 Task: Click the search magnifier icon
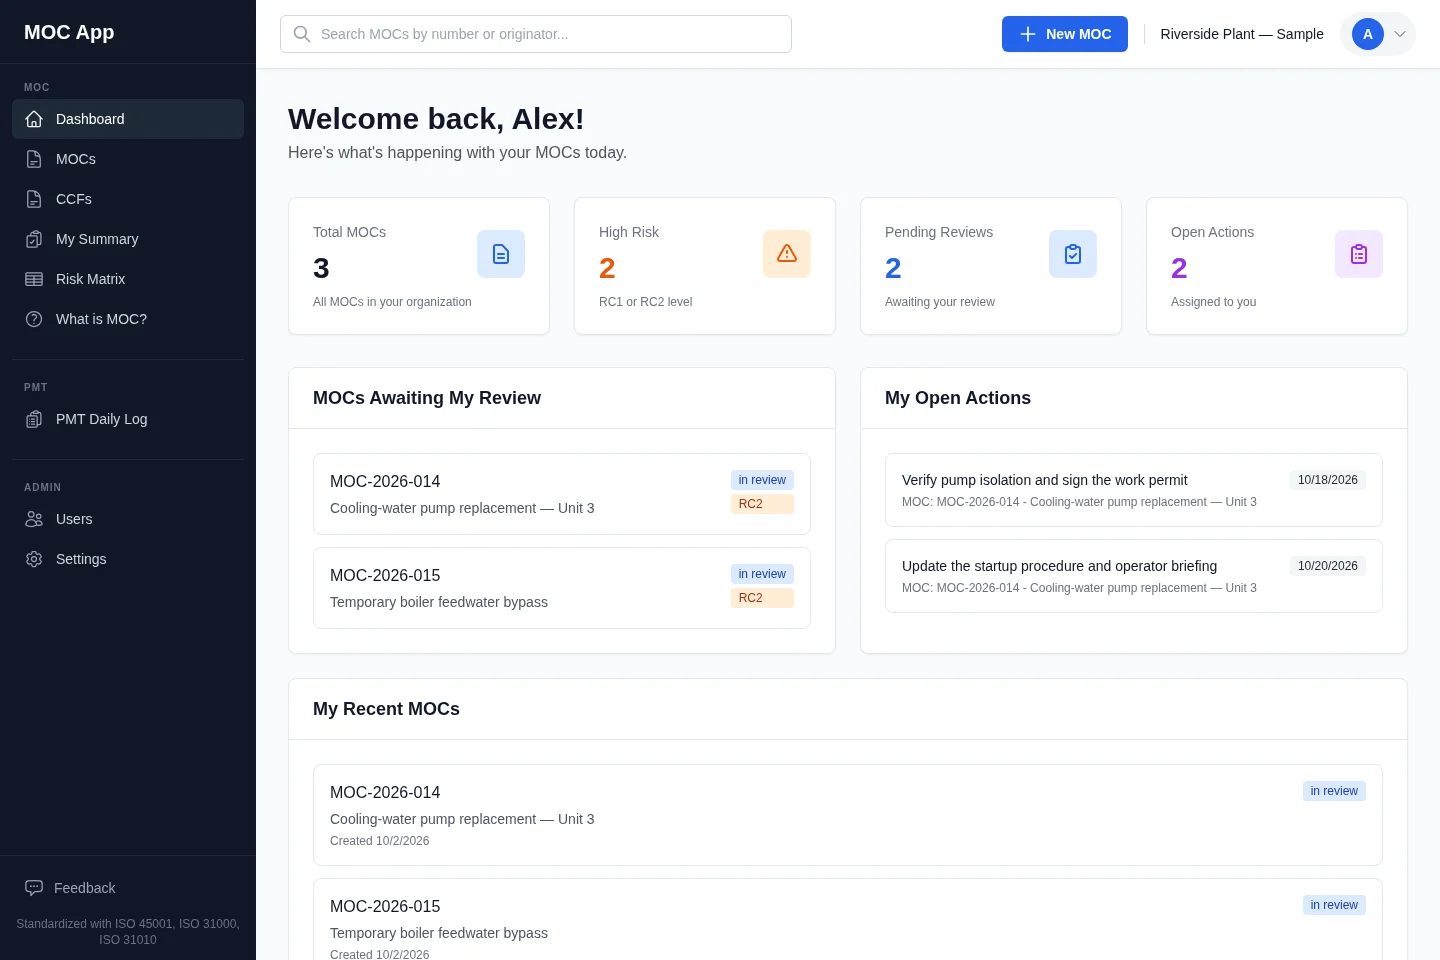(302, 34)
